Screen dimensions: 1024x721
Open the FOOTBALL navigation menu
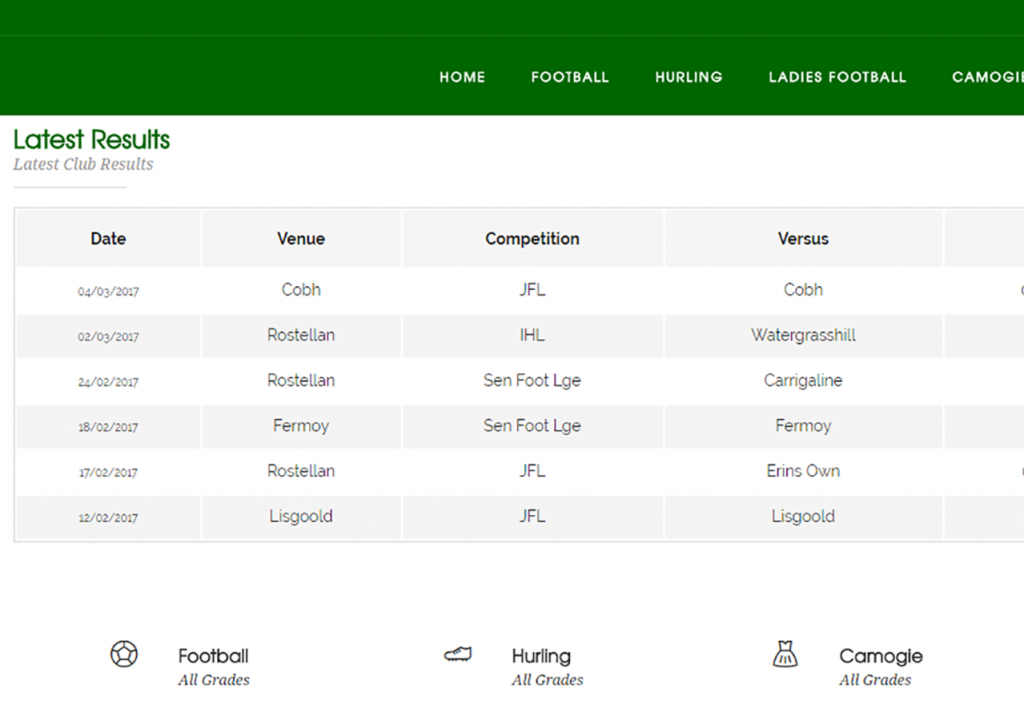click(x=570, y=77)
